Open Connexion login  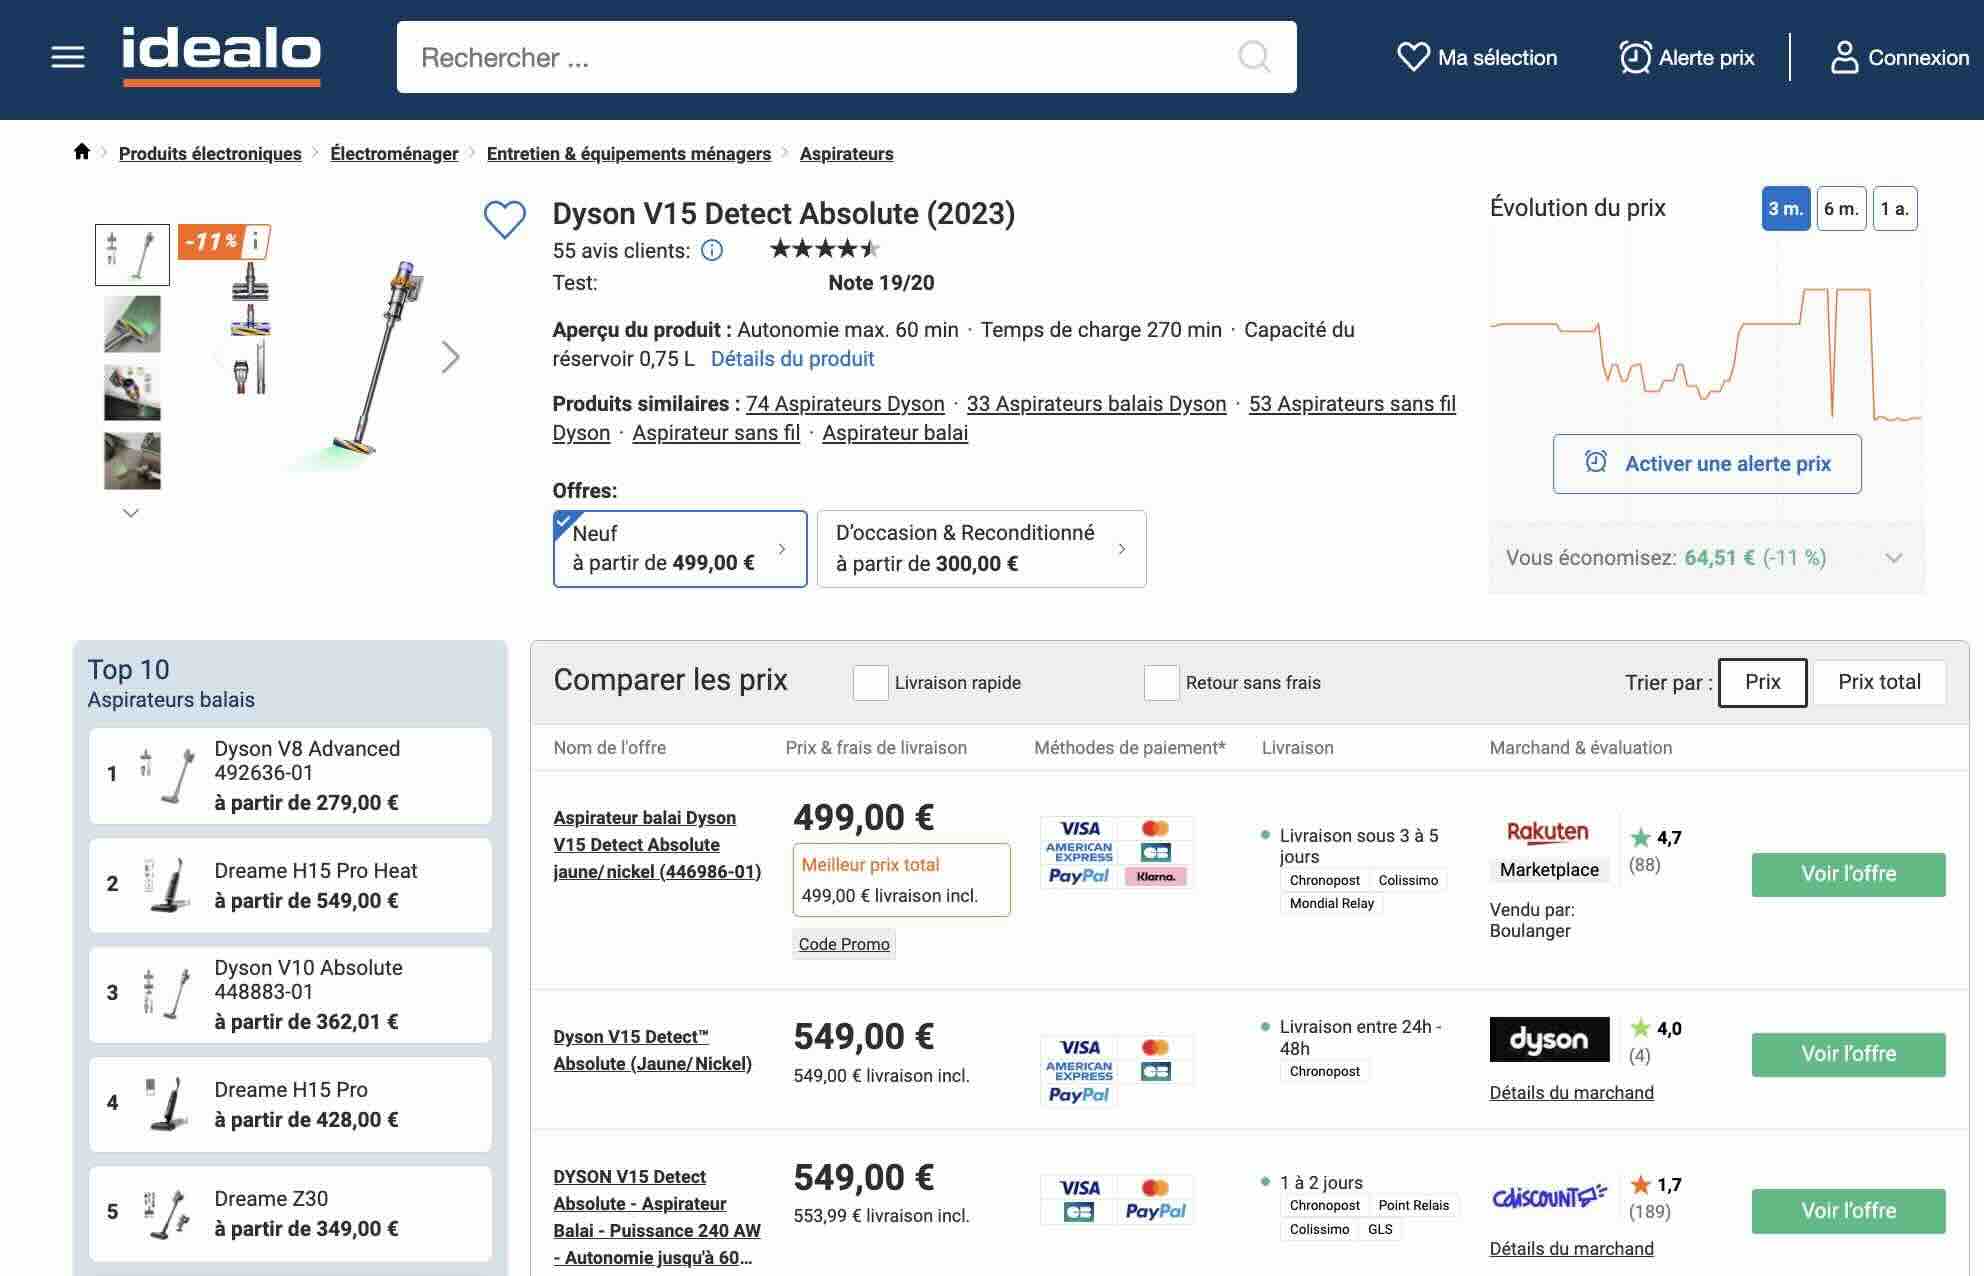point(1899,57)
